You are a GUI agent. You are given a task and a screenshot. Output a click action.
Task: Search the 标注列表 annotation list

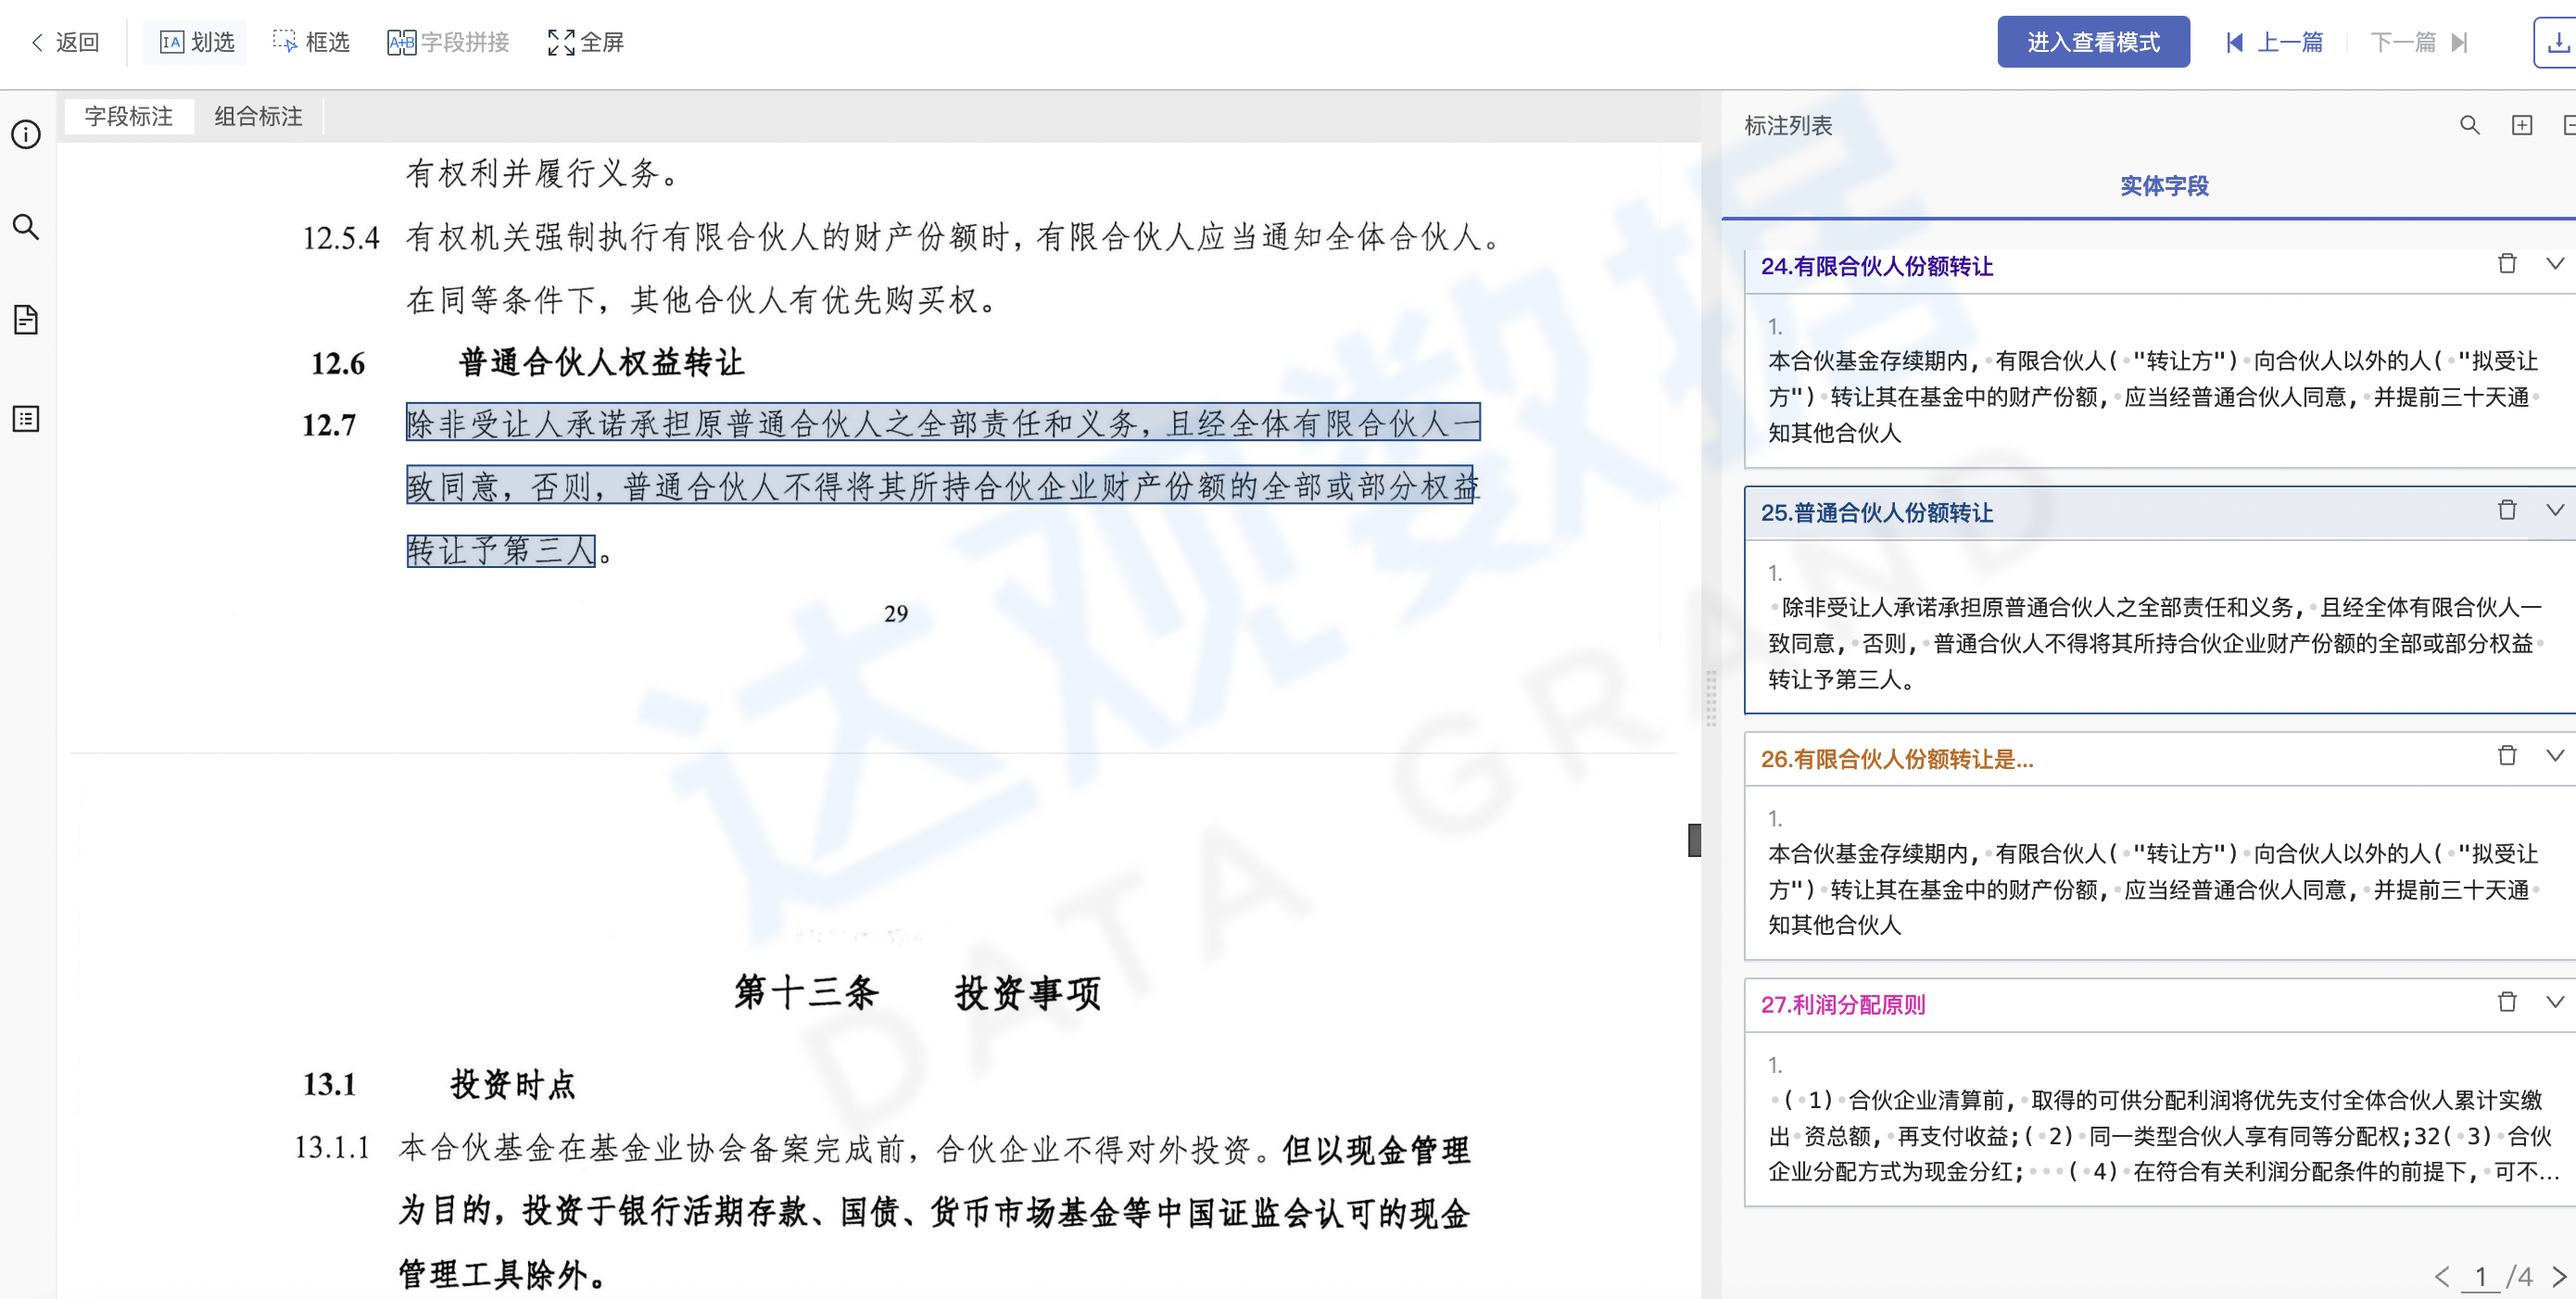[2469, 125]
